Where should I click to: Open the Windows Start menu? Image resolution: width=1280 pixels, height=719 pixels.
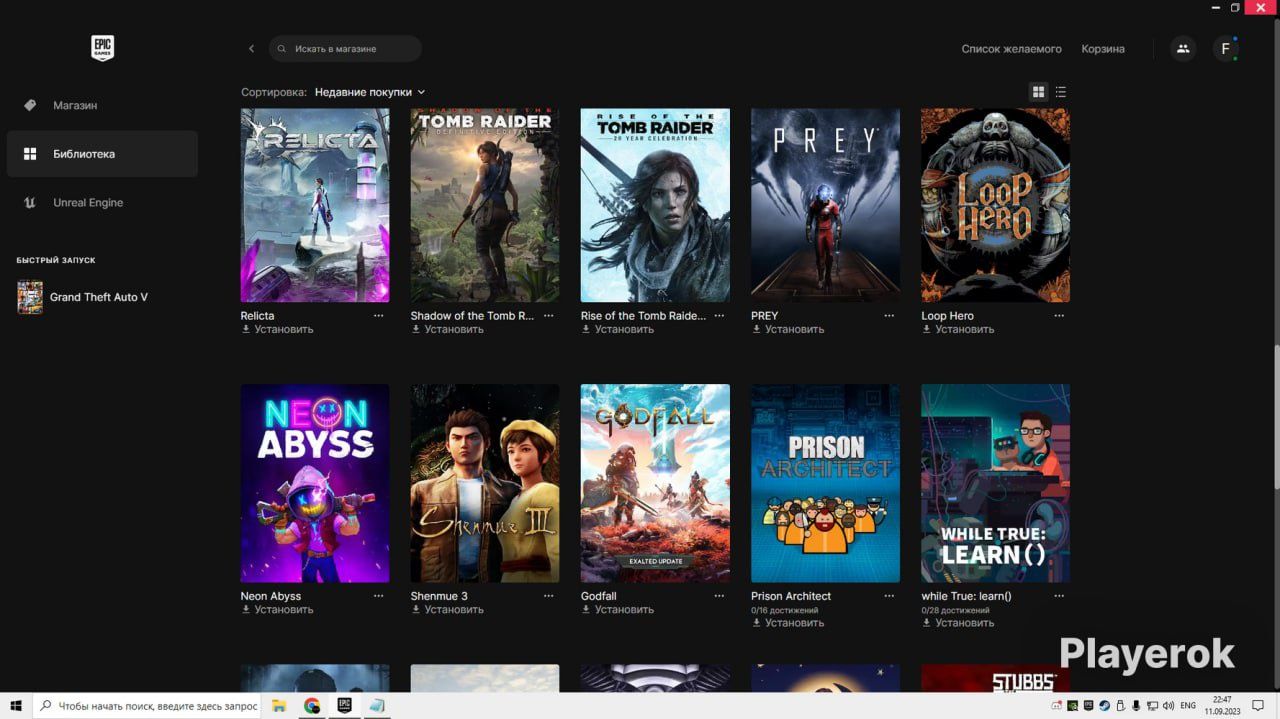tap(16, 705)
